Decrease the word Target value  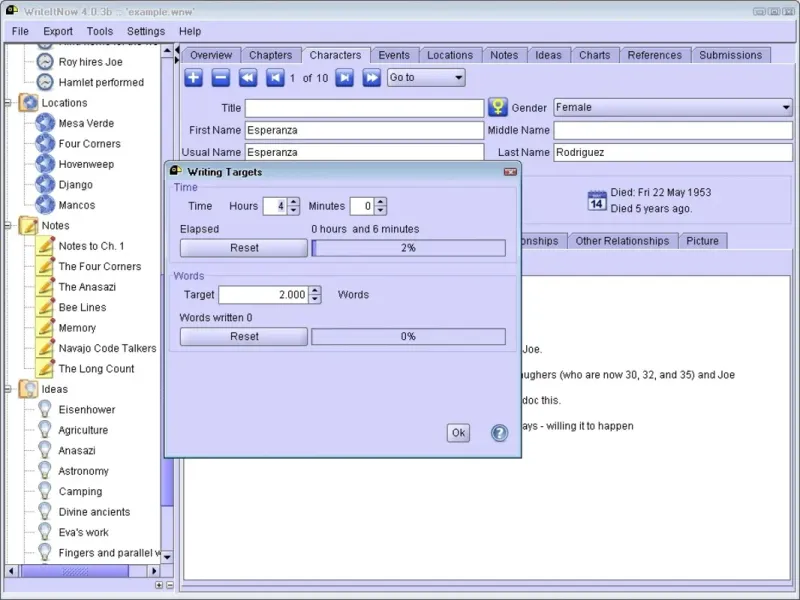(315, 299)
